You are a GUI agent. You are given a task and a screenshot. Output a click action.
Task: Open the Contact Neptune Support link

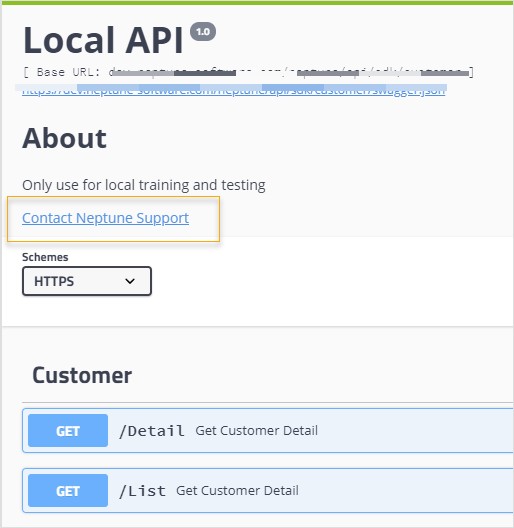click(x=105, y=218)
